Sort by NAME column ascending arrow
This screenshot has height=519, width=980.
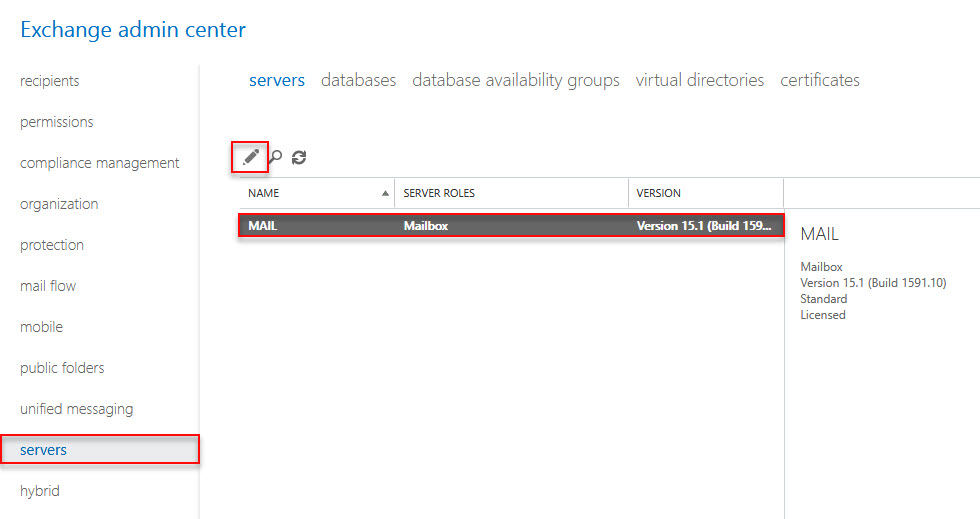[x=385, y=193]
